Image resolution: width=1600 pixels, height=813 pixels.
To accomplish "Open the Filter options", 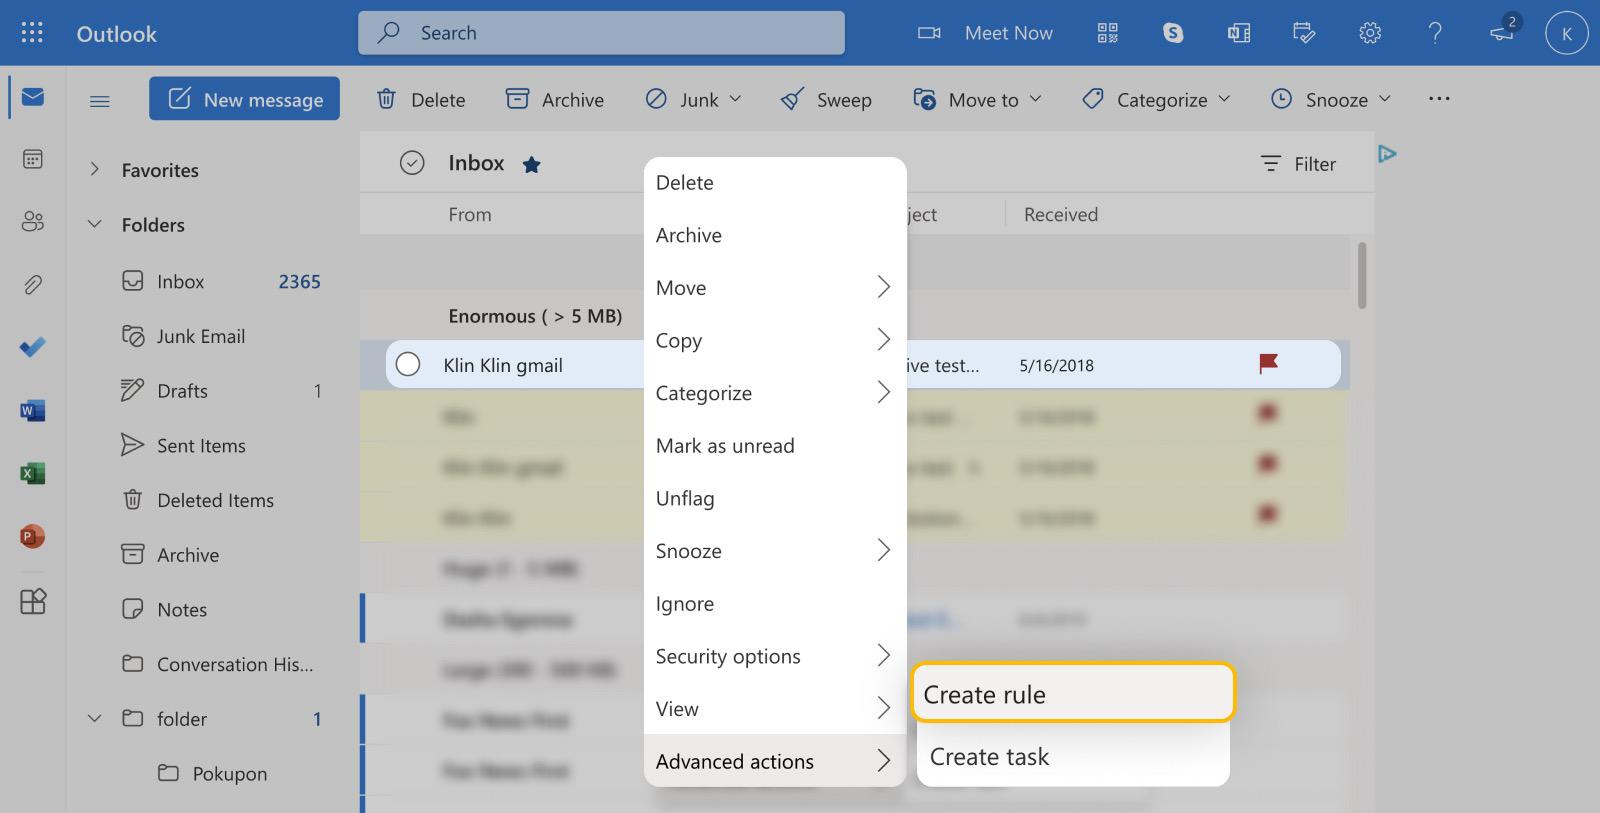I will click(1298, 164).
